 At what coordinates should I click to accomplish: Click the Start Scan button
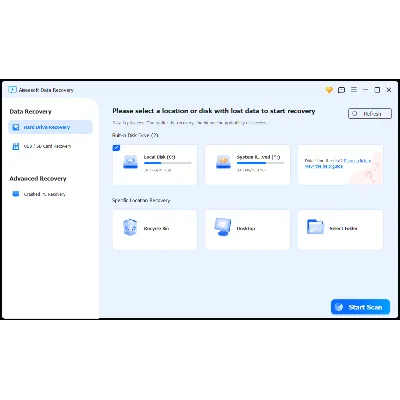[360, 307]
